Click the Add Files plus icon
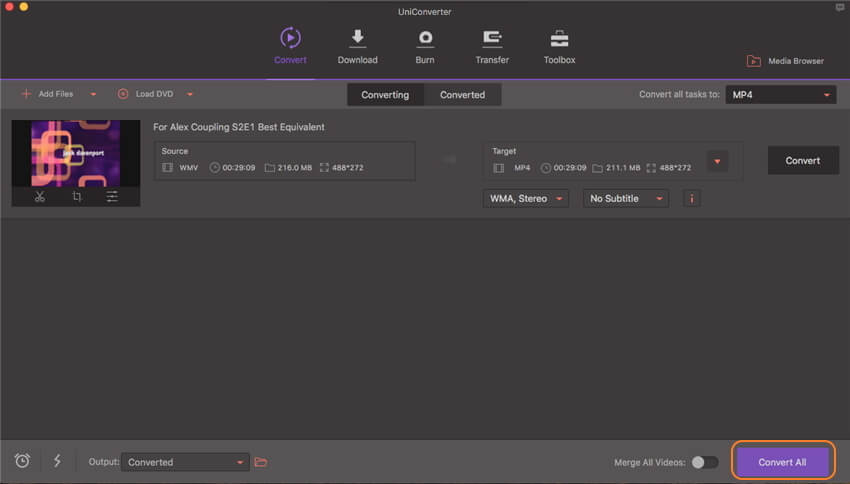The height and width of the screenshot is (484, 850). tap(25, 94)
